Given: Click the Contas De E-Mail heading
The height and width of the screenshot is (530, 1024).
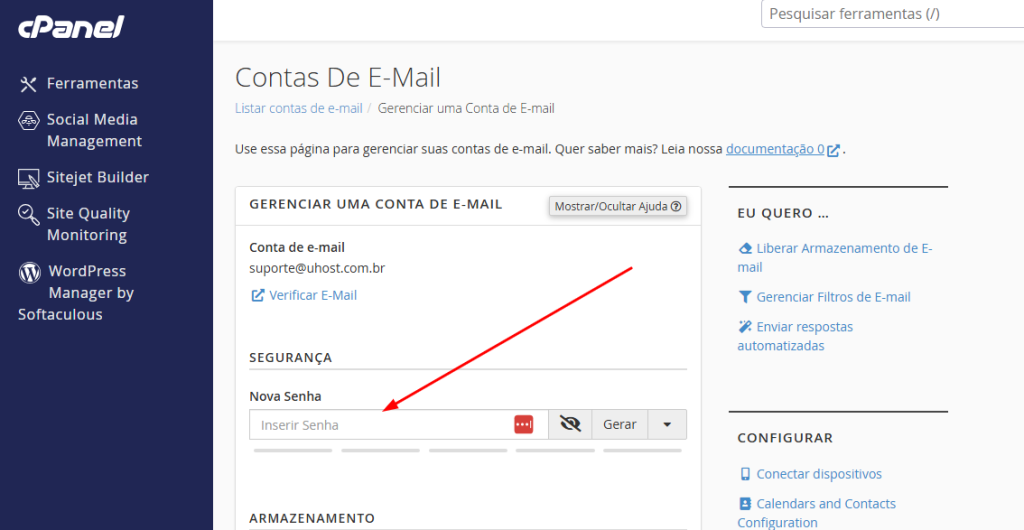Looking at the screenshot, I should [x=338, y=78].
